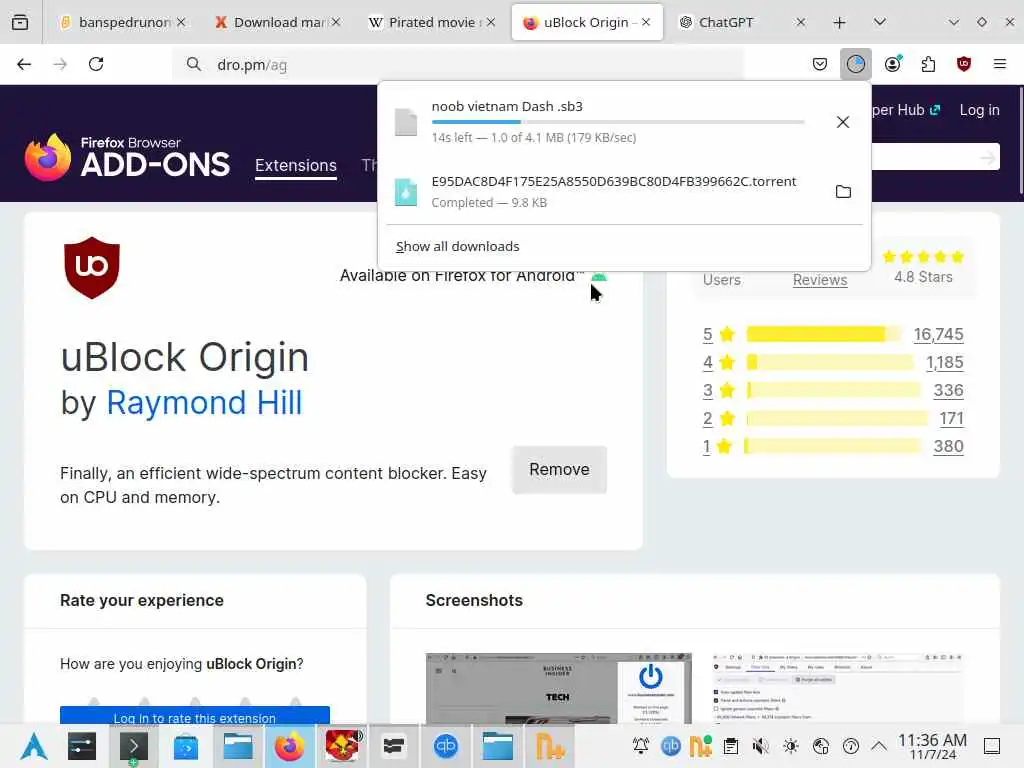Viewport: 1024px width, 768px height.
Task: Toggle the downloads panel toolbar button
Action: pos(856,64)
